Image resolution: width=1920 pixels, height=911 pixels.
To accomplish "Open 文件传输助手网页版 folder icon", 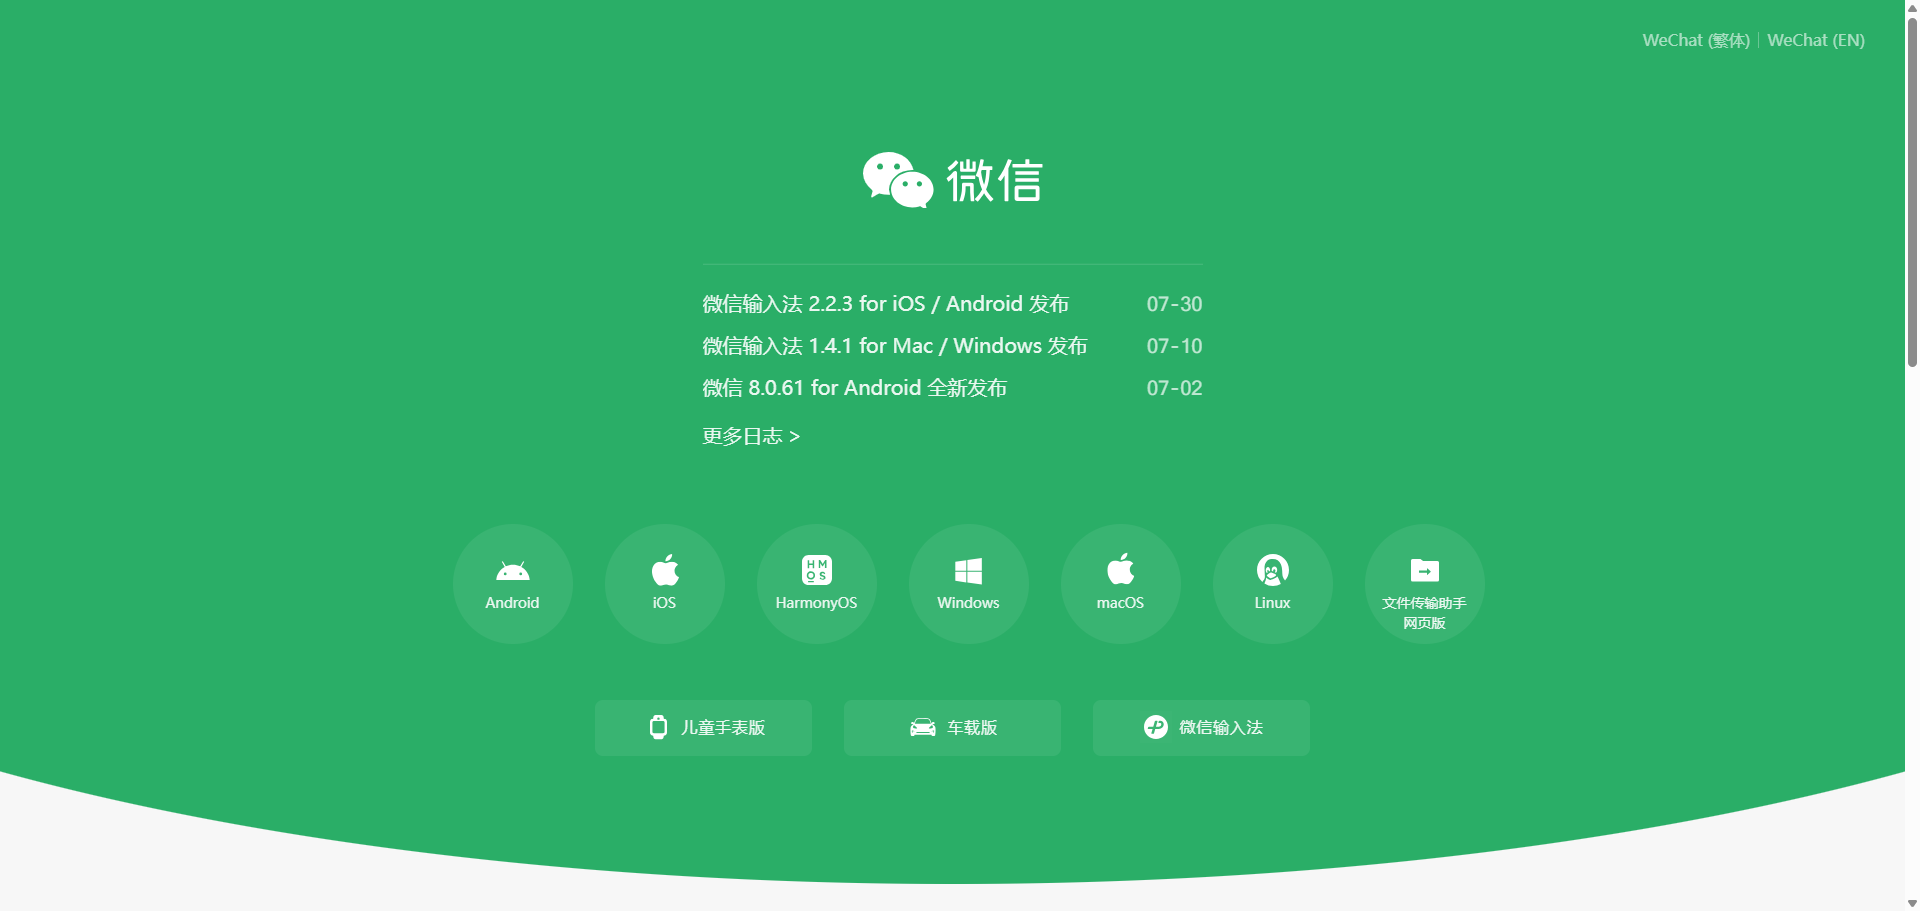I will (1424, 584).
